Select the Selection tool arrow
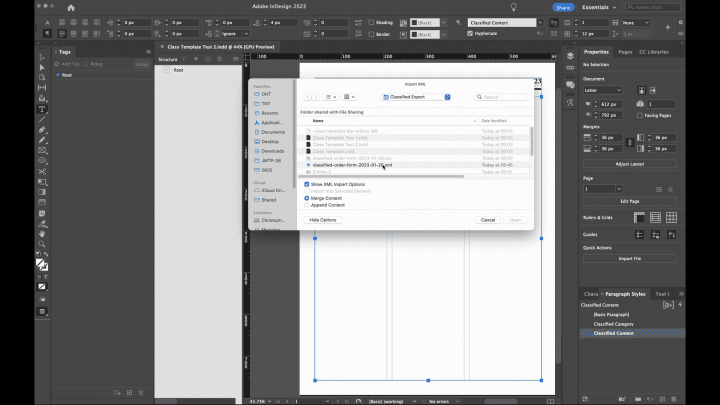720x405 pixels. click(42, 57)
